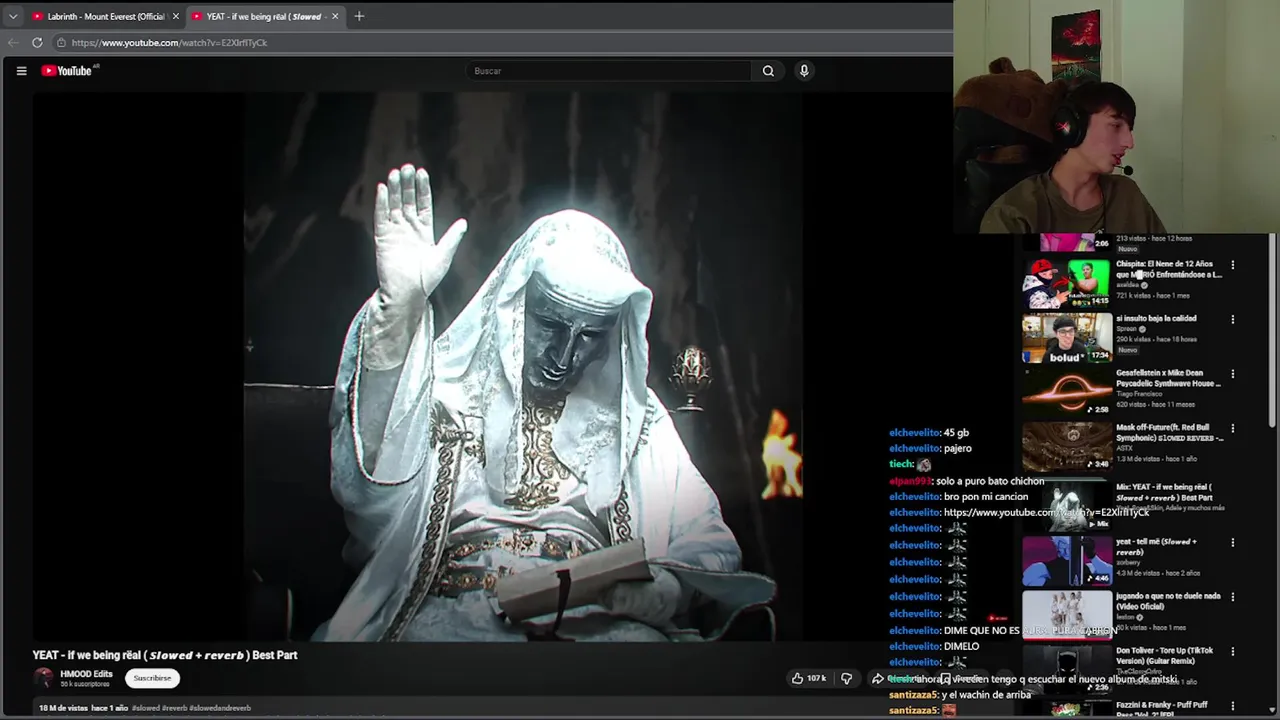
Task: Click the Spreen channel name
Action: 1128,329
